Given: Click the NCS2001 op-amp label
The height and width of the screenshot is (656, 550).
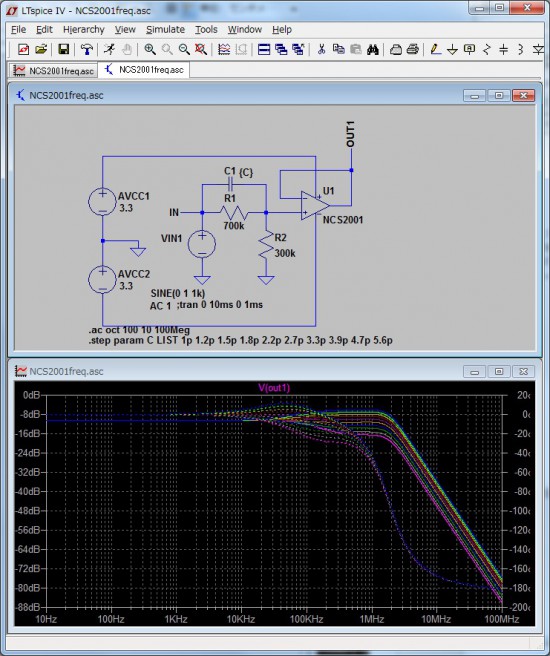Looking at the screenshot, I should tap(343, 220).
